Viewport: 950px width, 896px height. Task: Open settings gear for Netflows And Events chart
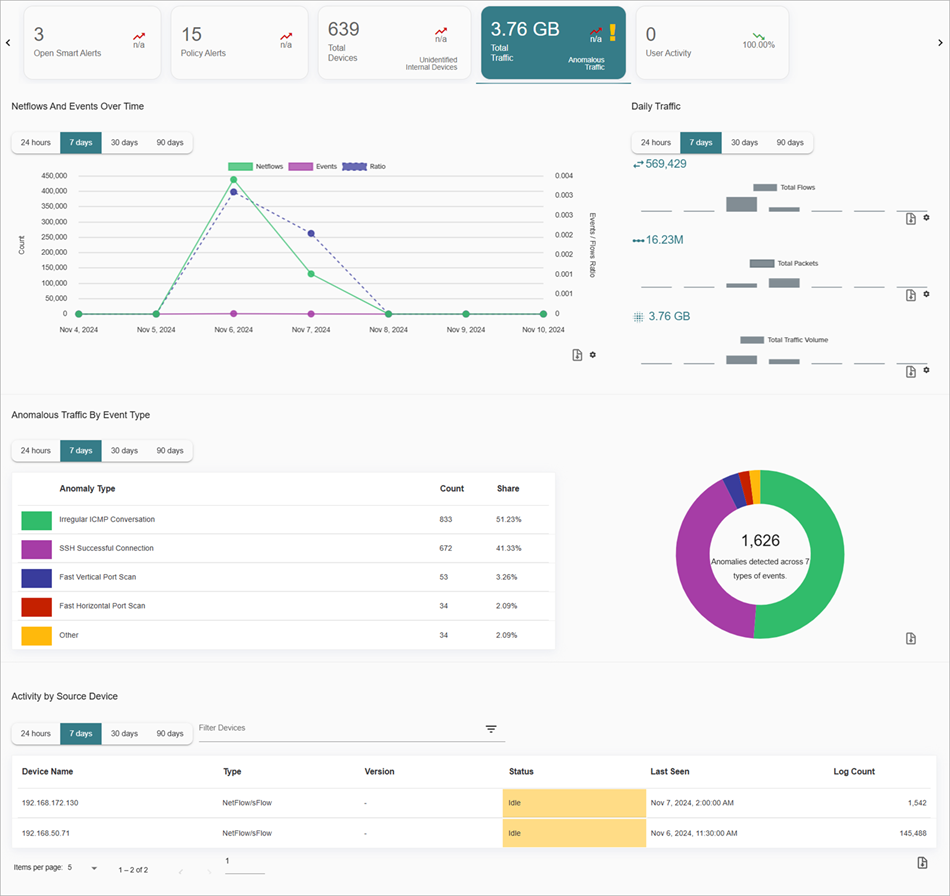click(x=592, y=354)
